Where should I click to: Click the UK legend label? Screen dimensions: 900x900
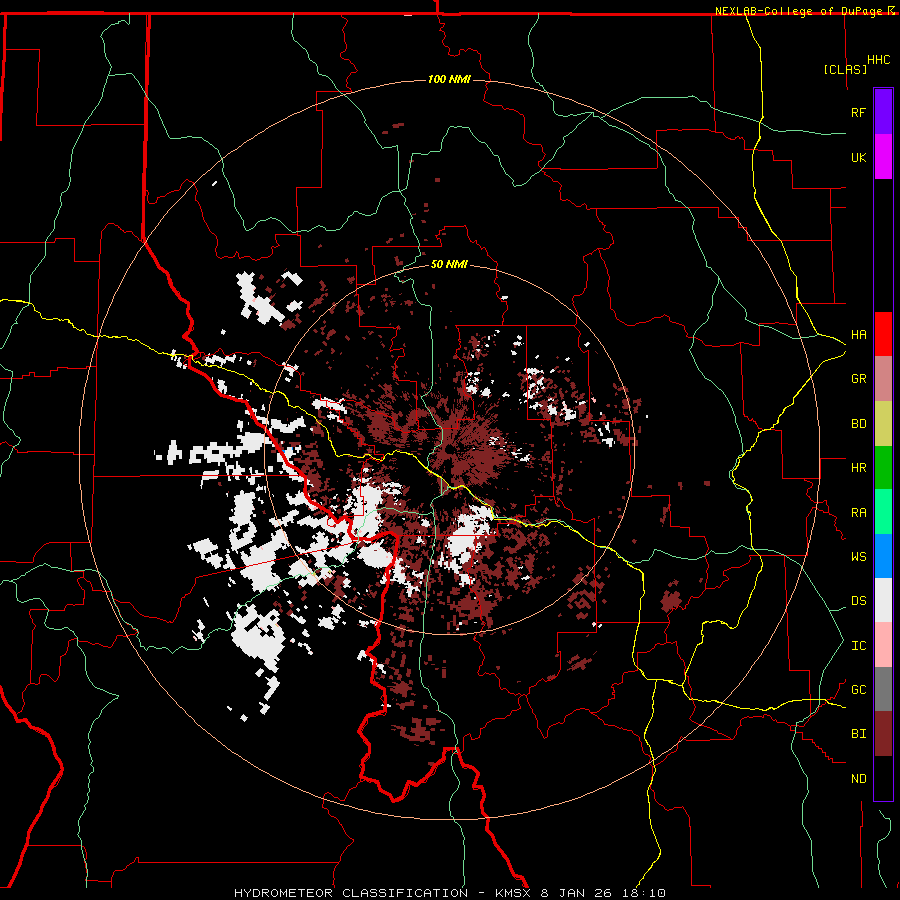858,158
